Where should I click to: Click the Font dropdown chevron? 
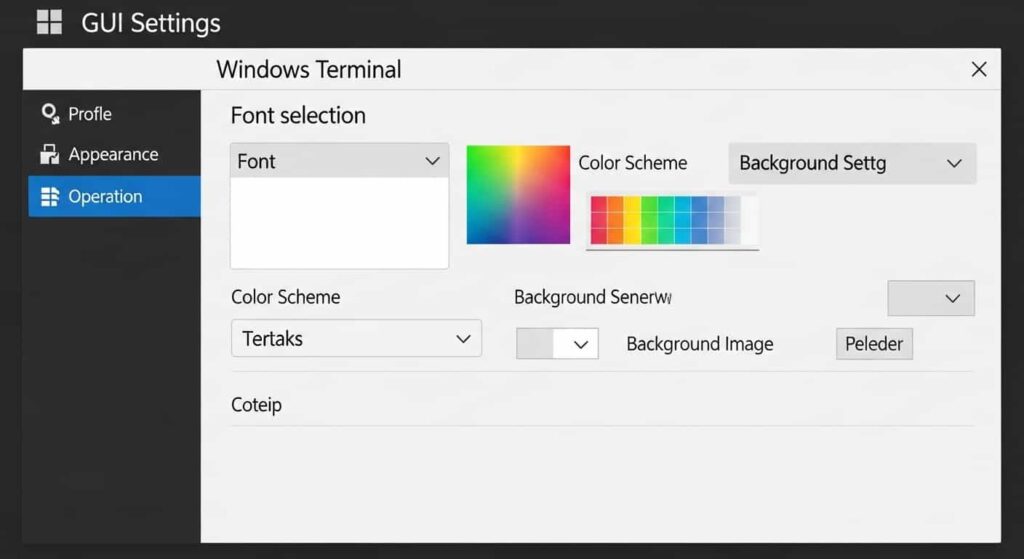click(432, 161)
